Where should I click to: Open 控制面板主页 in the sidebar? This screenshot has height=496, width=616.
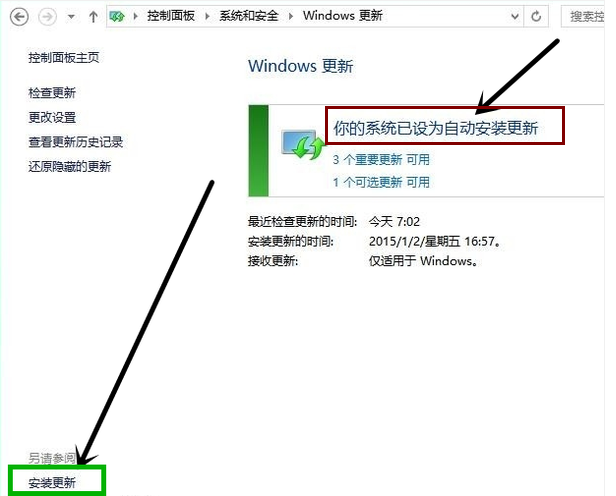[63, 59]
